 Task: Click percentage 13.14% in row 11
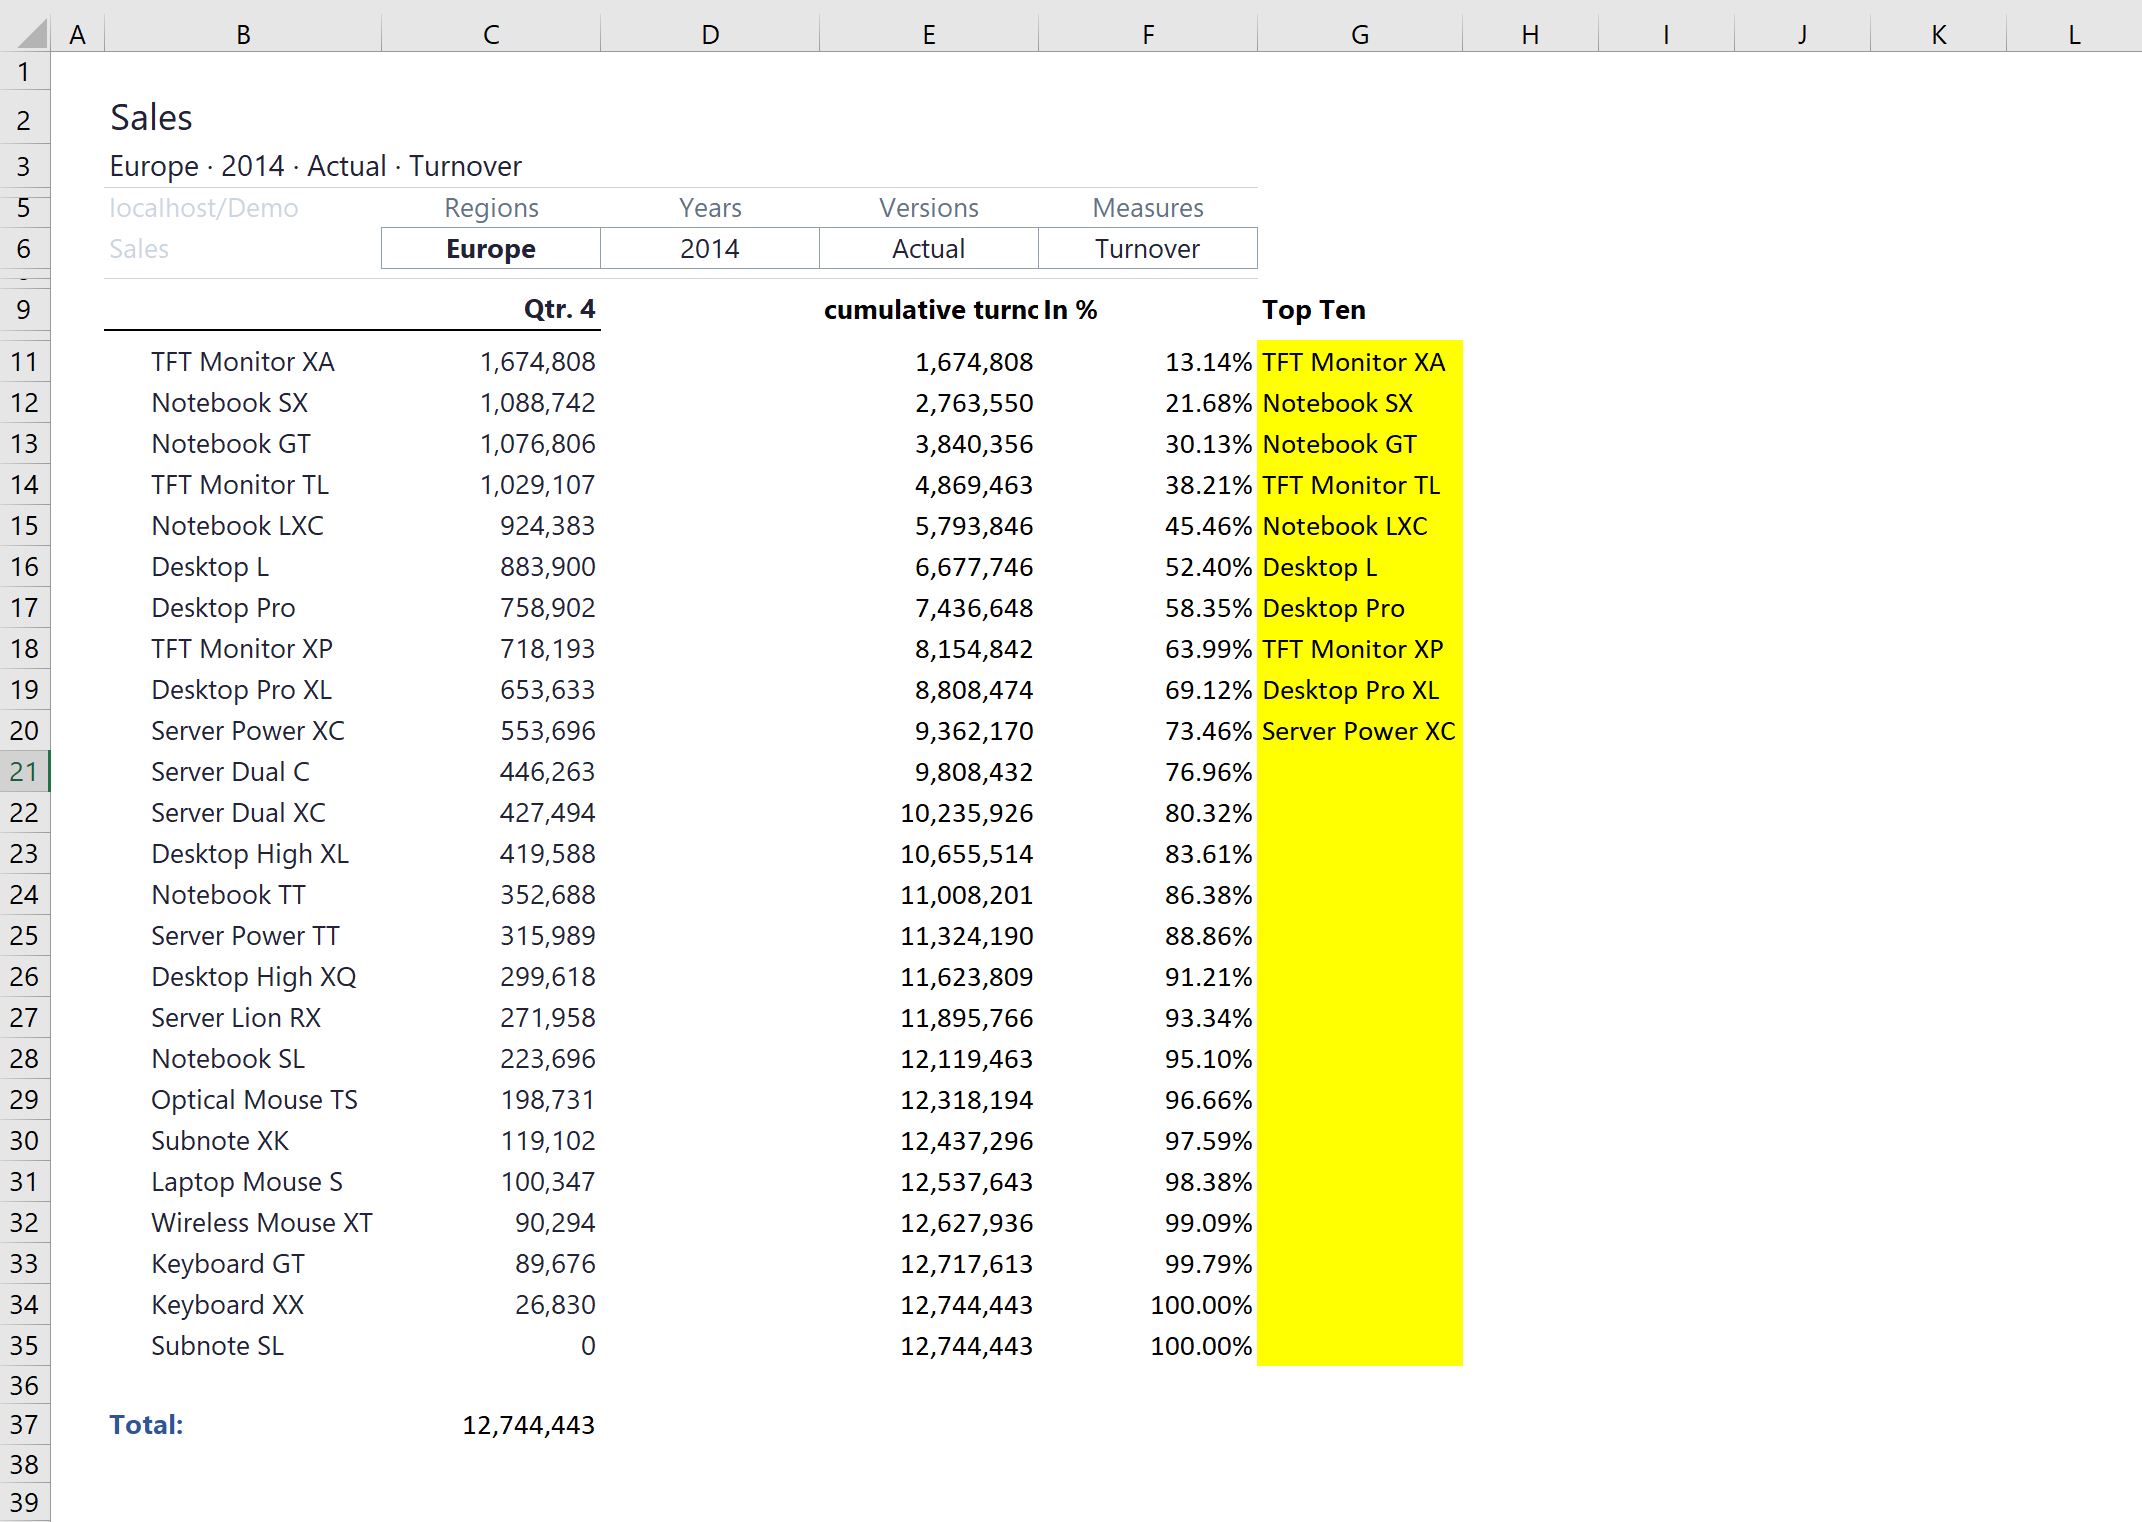click(1208, 362)
